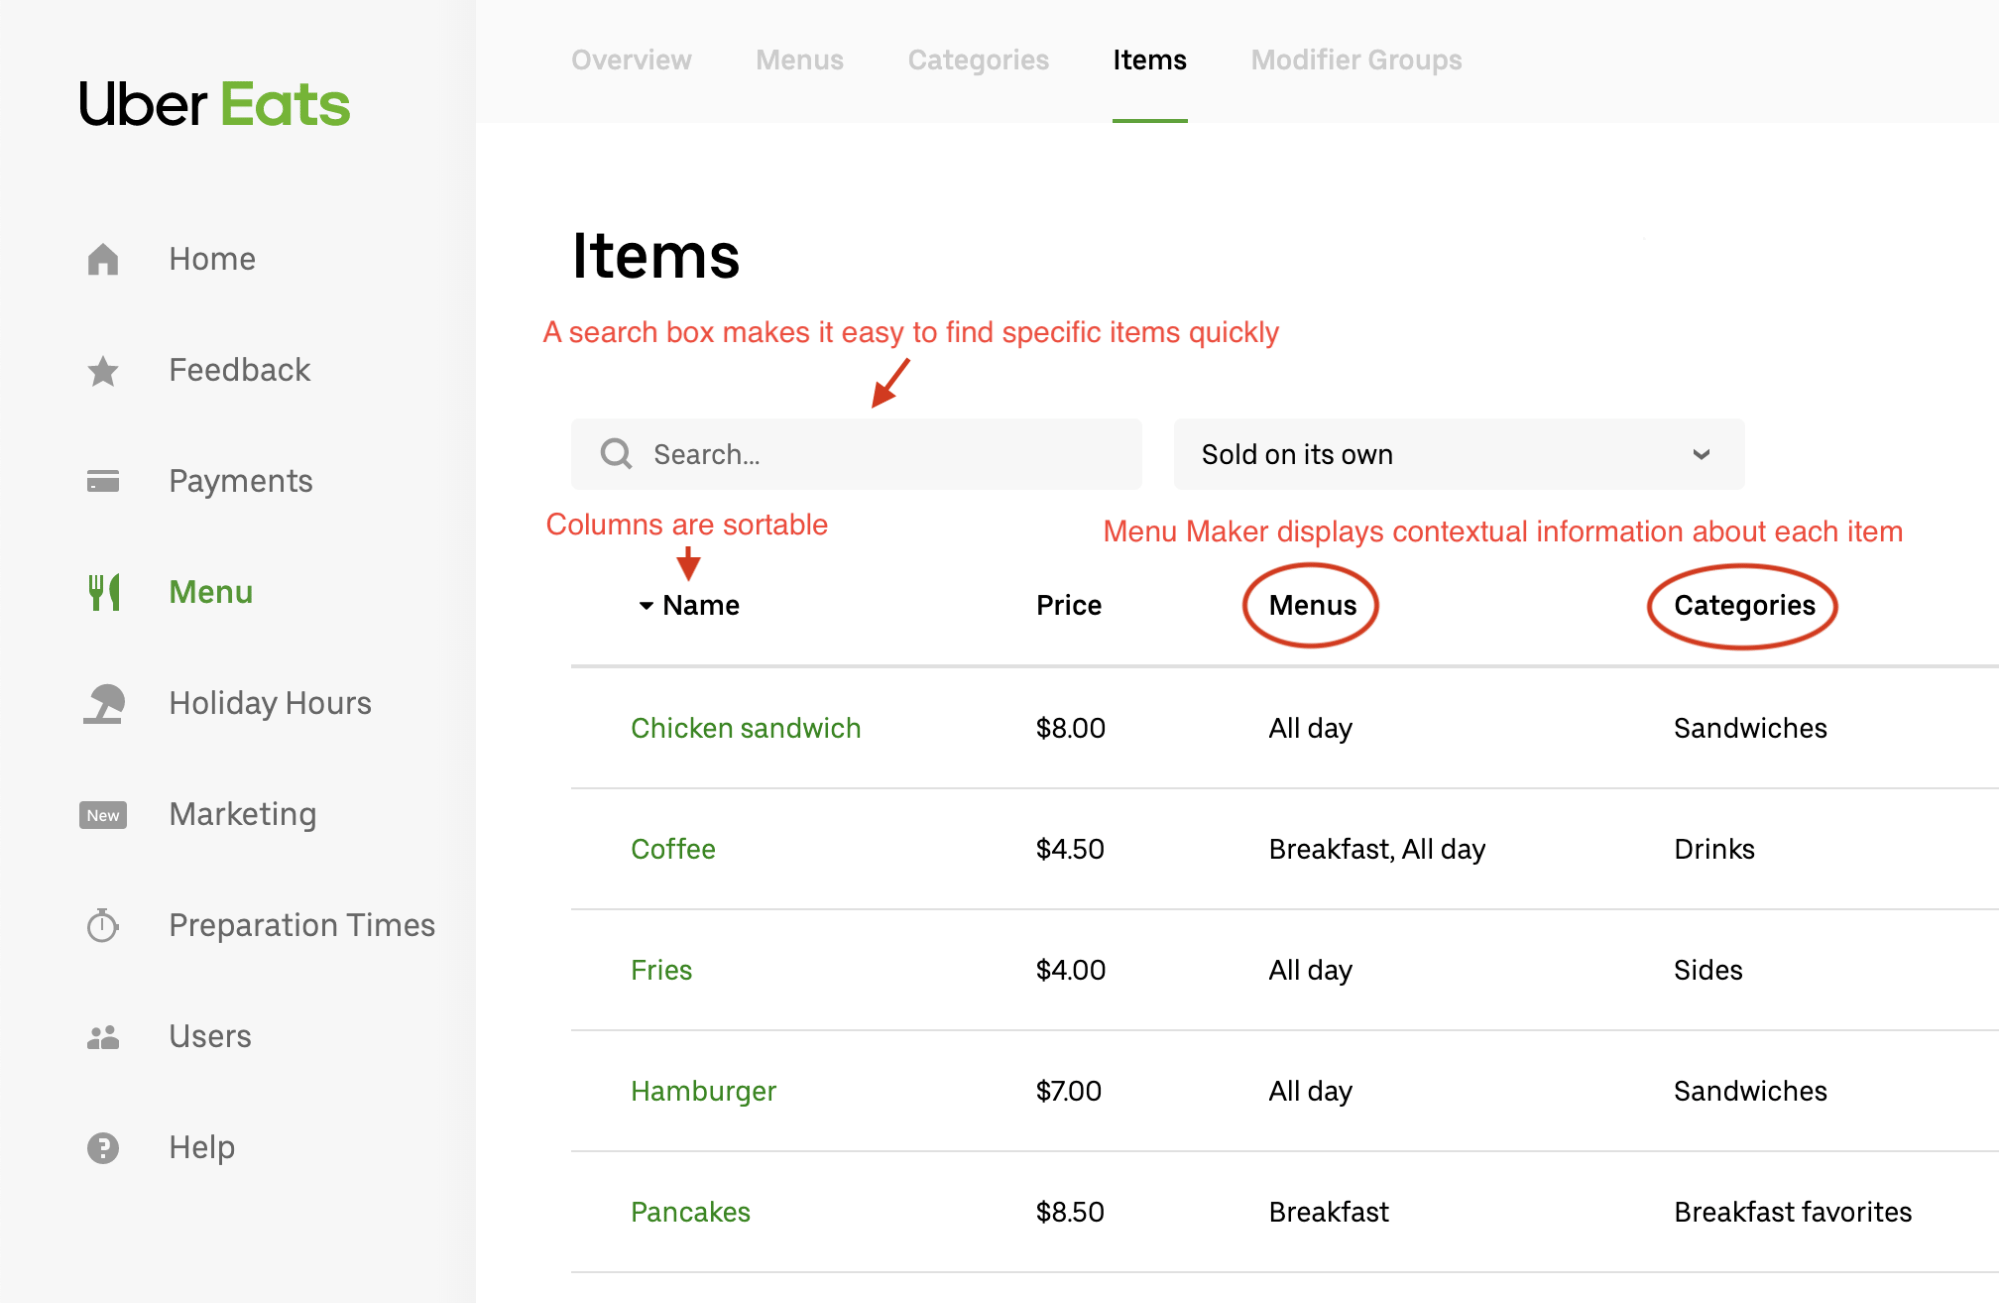The width and height of the screenshot is (1999, 1303).
Task: Toggle the Name column sort arrow
Action: (646, 605)
